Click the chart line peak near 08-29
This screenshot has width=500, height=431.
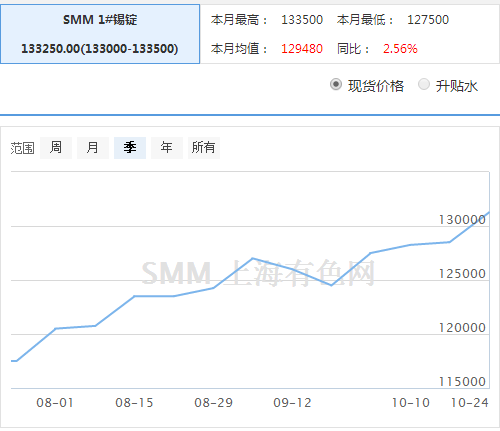[x=253, y=258]
